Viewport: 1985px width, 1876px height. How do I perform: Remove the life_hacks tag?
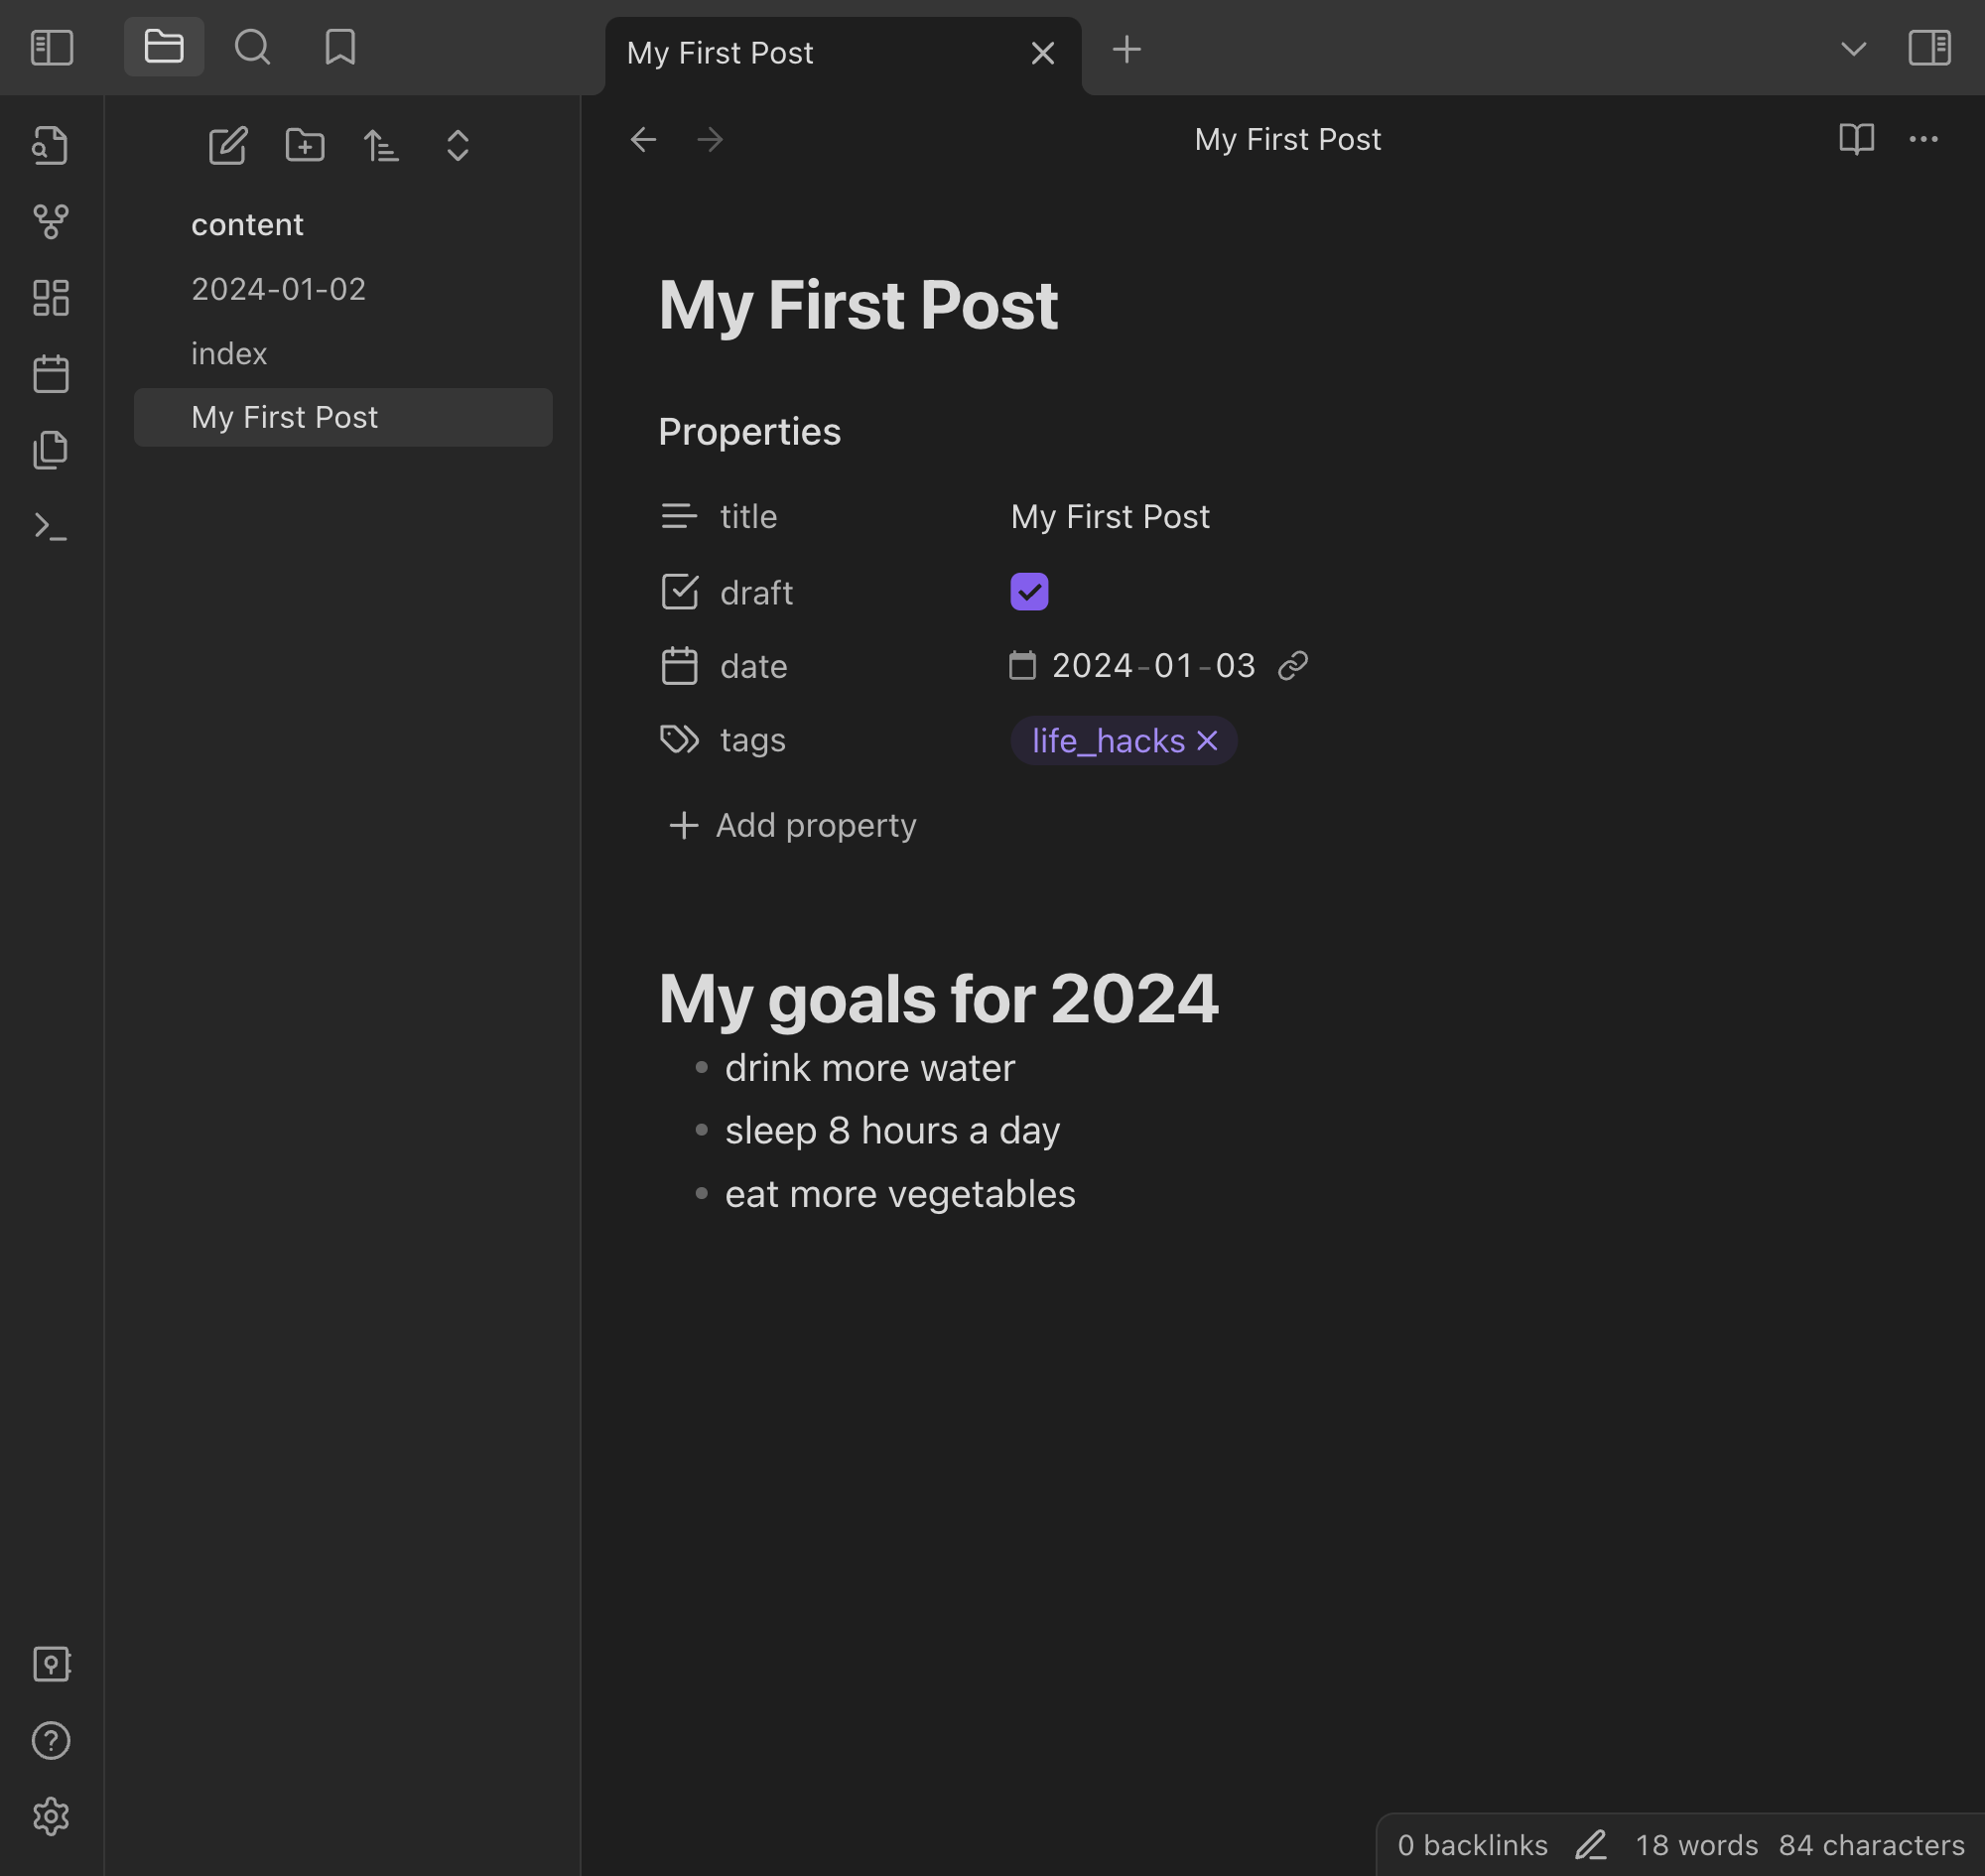1207,741
